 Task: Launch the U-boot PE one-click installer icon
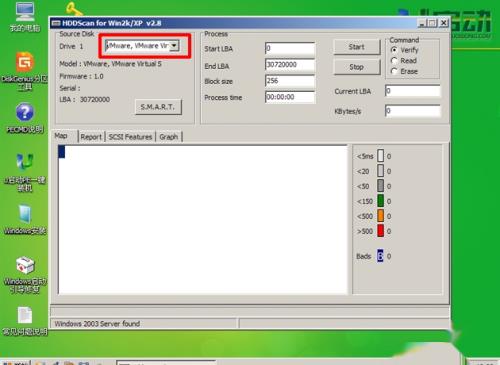tap(25, 162)
